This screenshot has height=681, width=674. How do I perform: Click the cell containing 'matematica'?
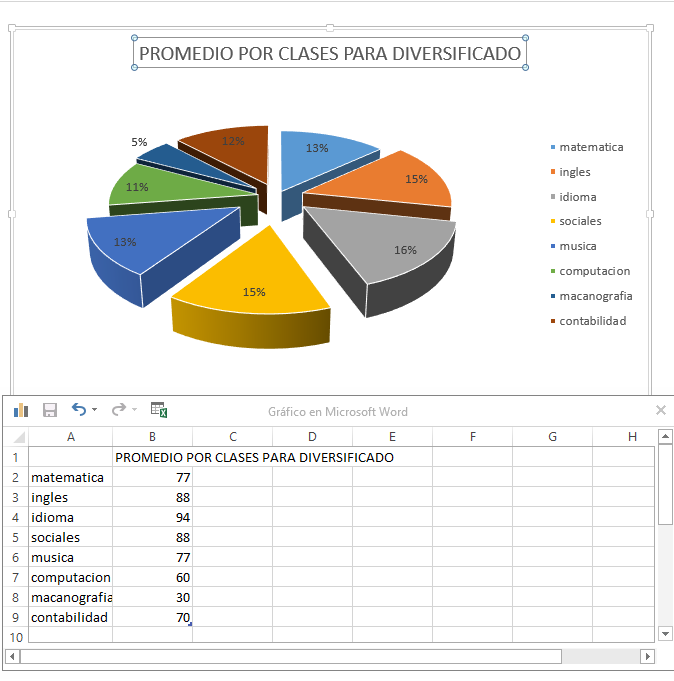70,477
